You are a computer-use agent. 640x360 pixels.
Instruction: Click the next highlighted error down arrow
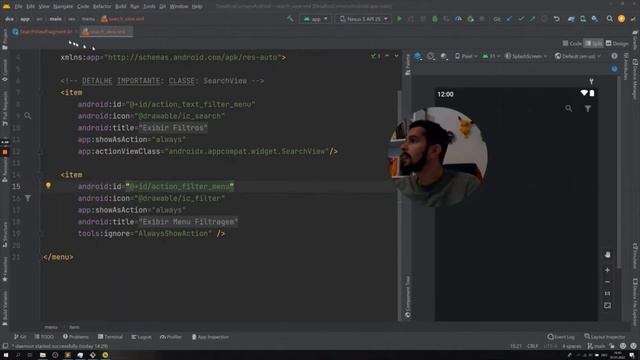tap(396, 56)
